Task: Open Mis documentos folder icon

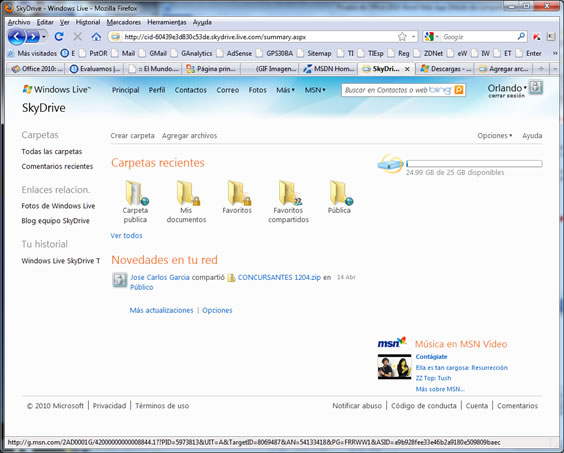Action: (x=188, y=193)
